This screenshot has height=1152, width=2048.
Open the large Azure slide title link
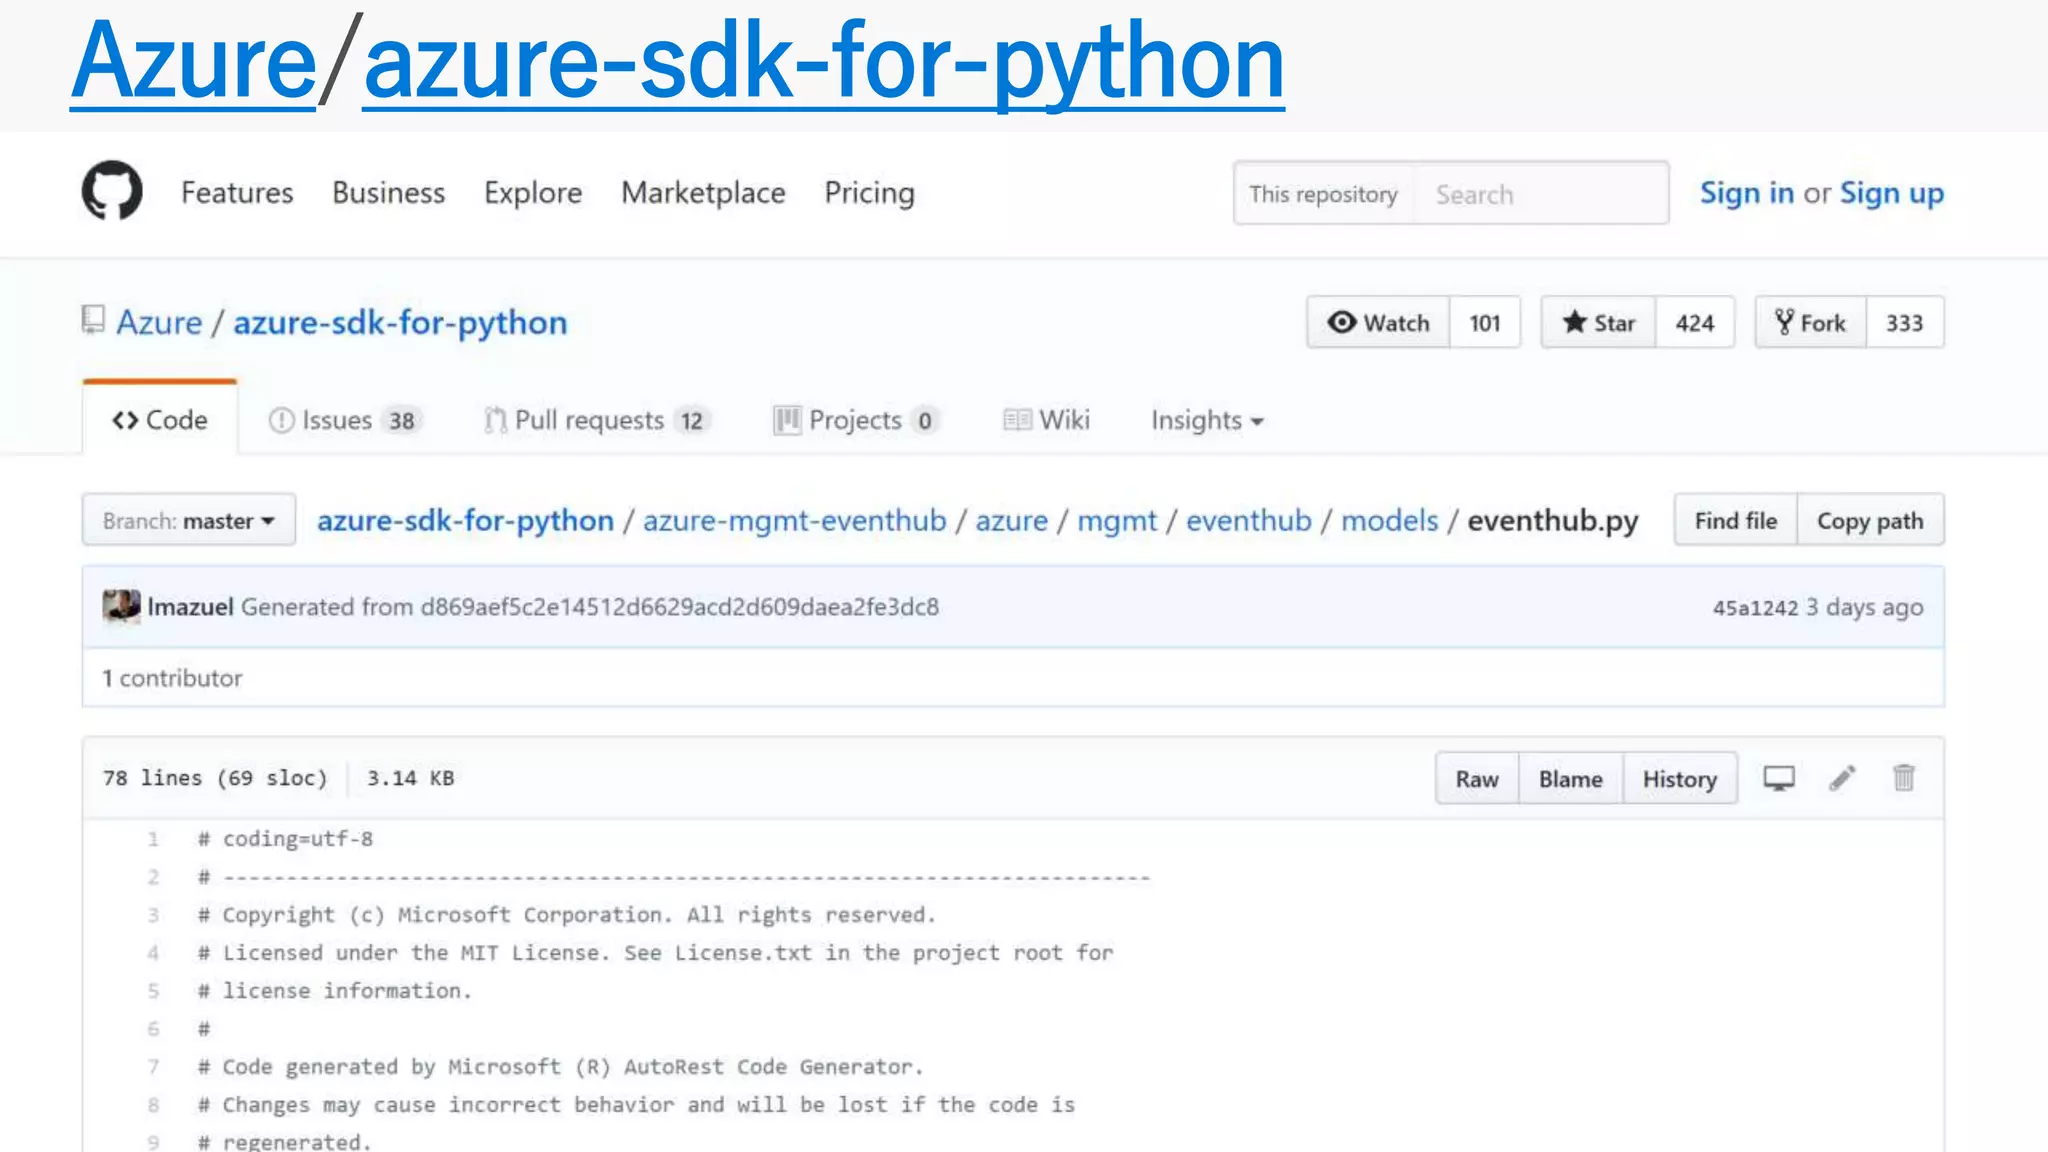194,62
